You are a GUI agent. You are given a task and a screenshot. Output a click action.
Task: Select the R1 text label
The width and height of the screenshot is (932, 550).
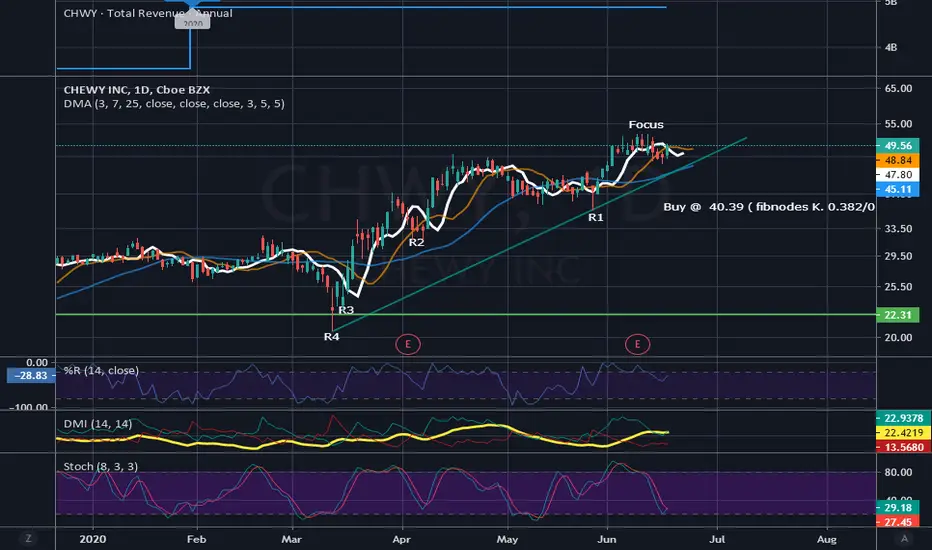pyautogui.click(x=596, y=218)
